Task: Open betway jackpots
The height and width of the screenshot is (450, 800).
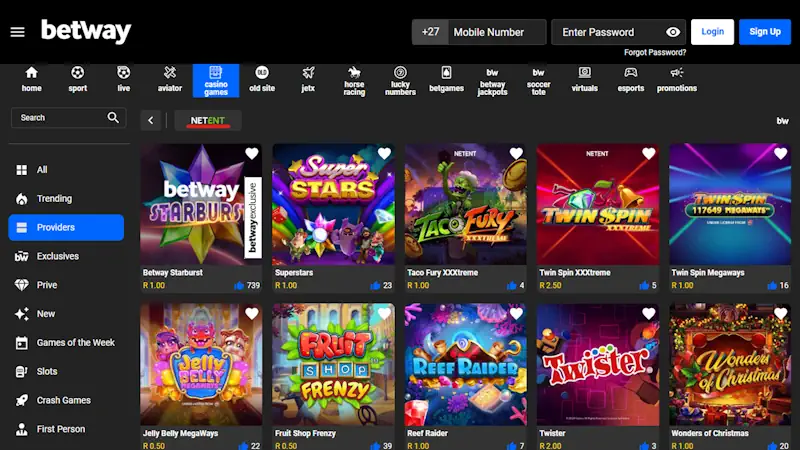Action: [492, 81]
